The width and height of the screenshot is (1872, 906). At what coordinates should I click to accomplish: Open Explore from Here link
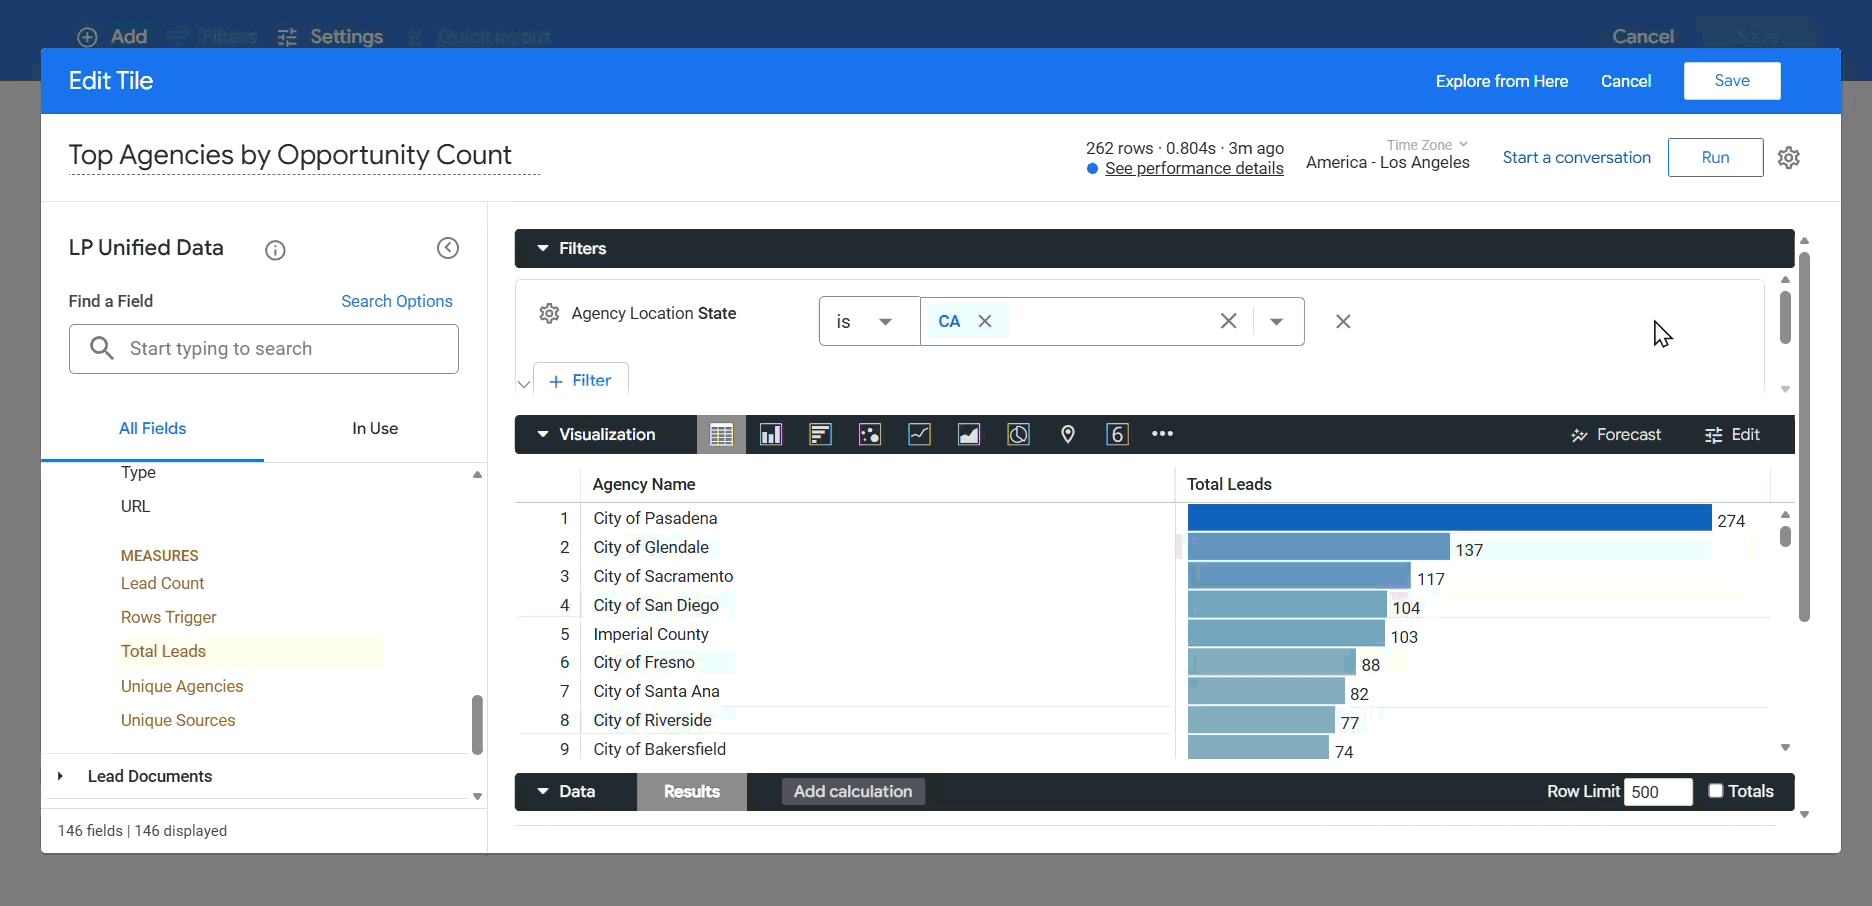[1502, 81]
